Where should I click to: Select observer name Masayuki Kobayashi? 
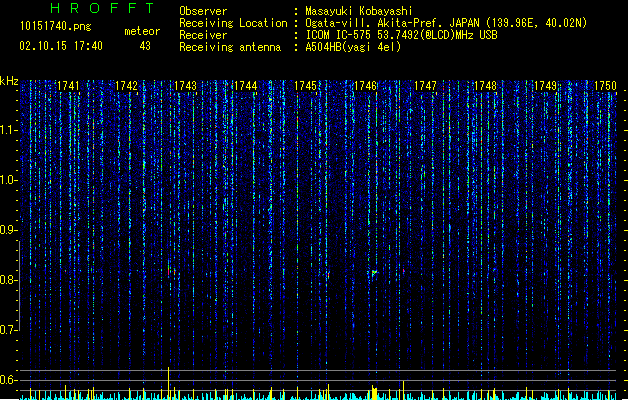tap(359, 11)
